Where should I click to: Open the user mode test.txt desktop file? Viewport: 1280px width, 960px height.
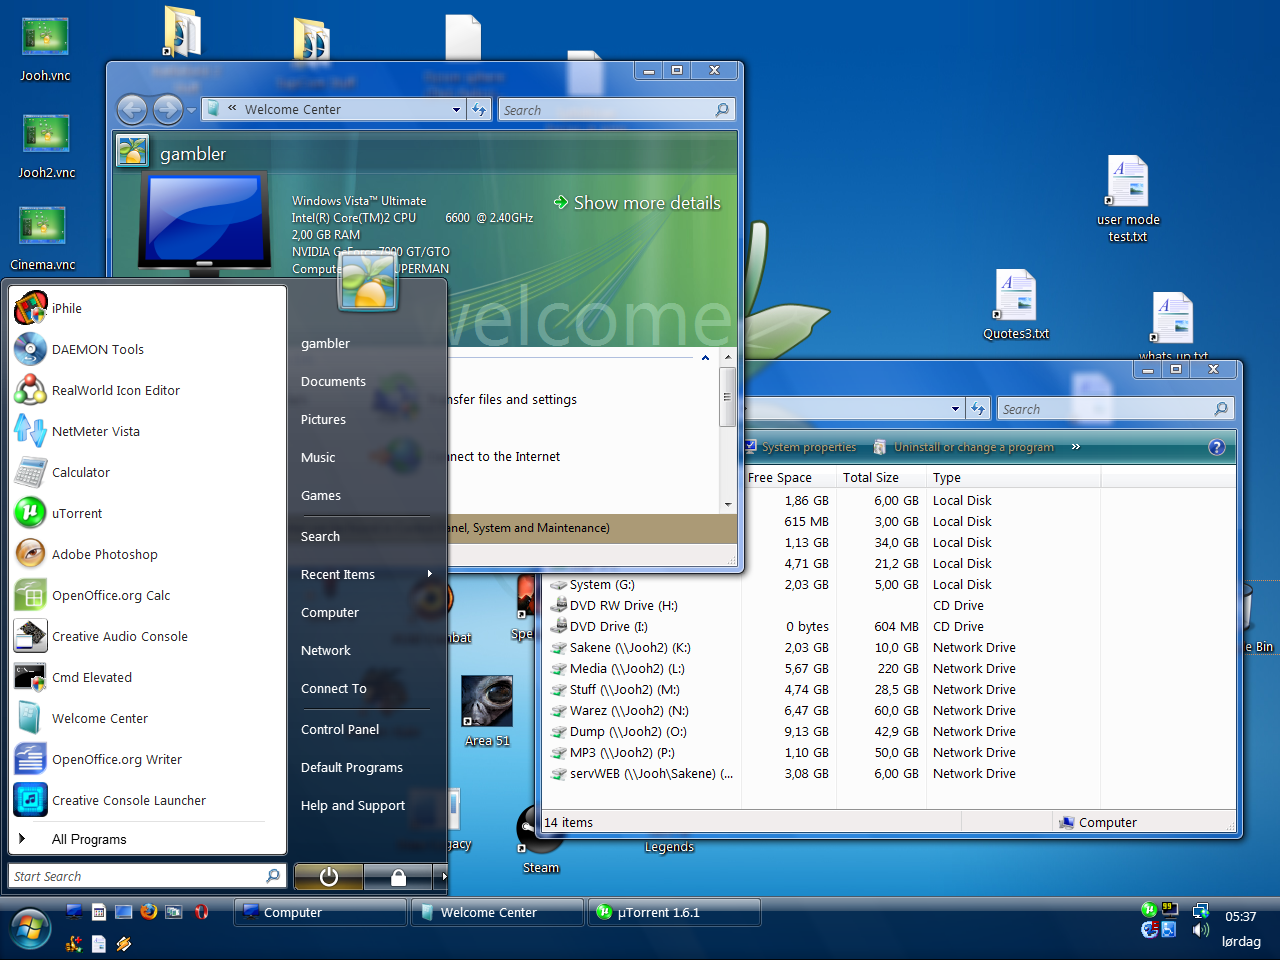pos(1128,200)
